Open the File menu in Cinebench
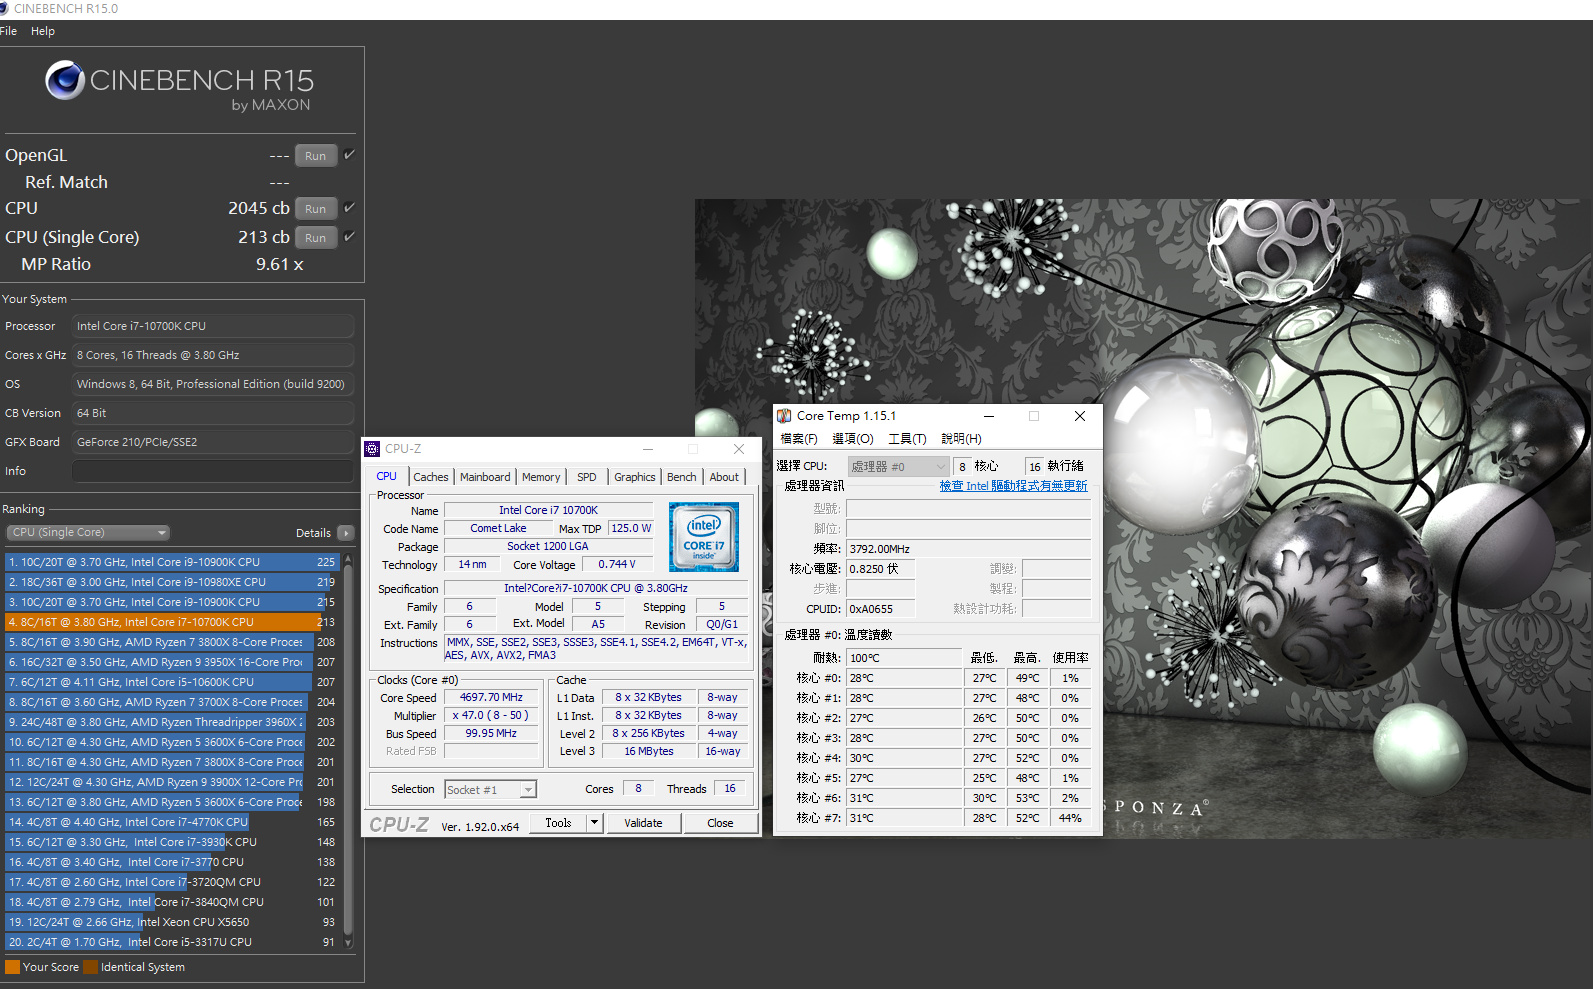 (x=9, y=31)
